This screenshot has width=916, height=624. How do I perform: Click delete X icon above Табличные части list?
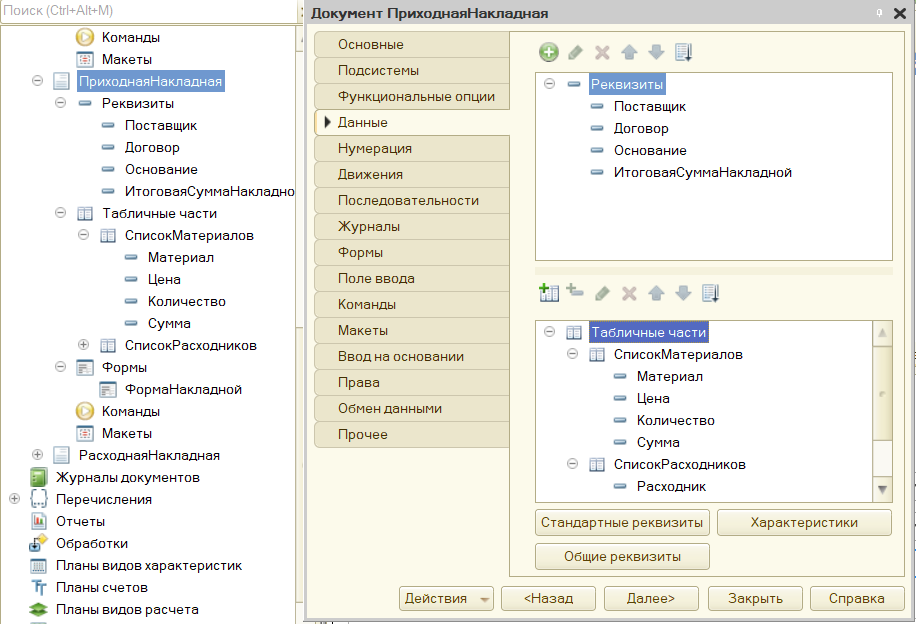click(629, 293)
